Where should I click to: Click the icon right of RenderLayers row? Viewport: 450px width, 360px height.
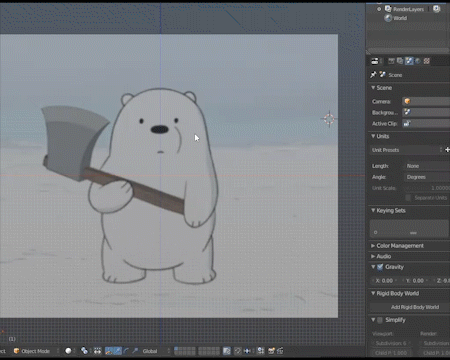pos(436,9)
